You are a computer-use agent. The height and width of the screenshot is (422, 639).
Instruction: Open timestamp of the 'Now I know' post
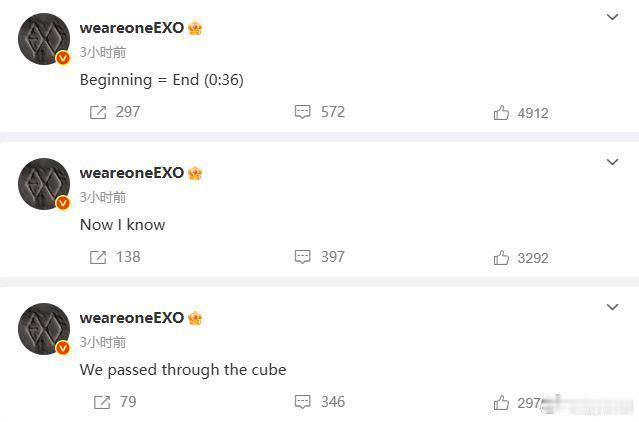click(x=103, y=197)
